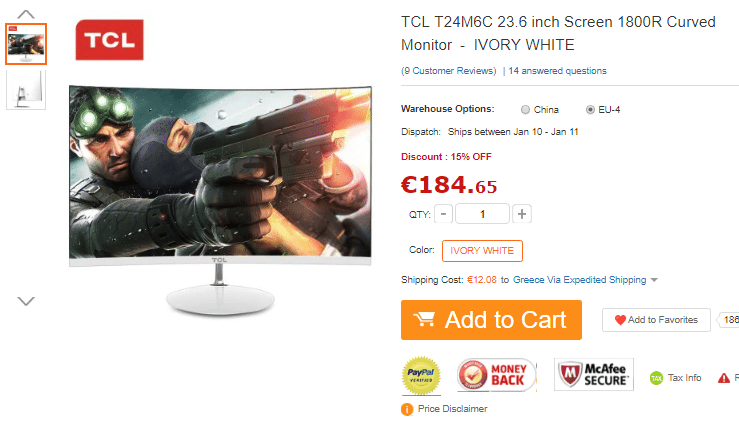The image size is (739, 422).
Task: Open the green Tax Info icon
Action: [x=656, y=378]
